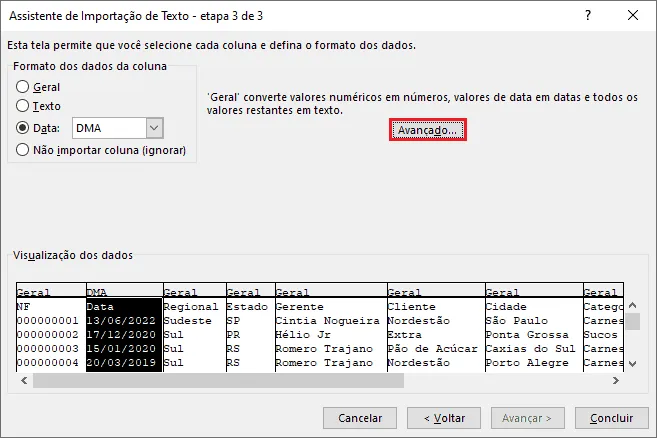657x438 pixels.
Task: Click the Pão de Açúcar cell
Action: click(x=432, y=348)
